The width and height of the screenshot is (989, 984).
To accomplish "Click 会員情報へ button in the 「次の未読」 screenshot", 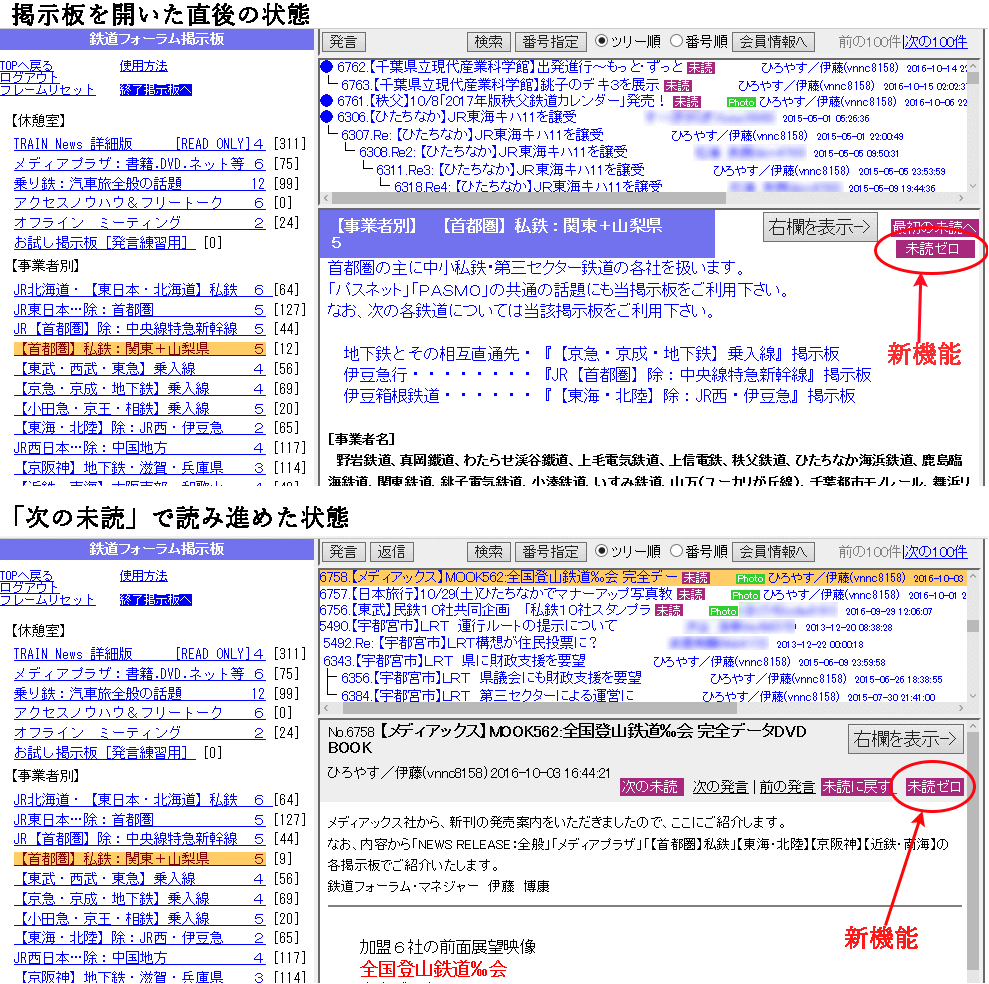I will point(773,552).
